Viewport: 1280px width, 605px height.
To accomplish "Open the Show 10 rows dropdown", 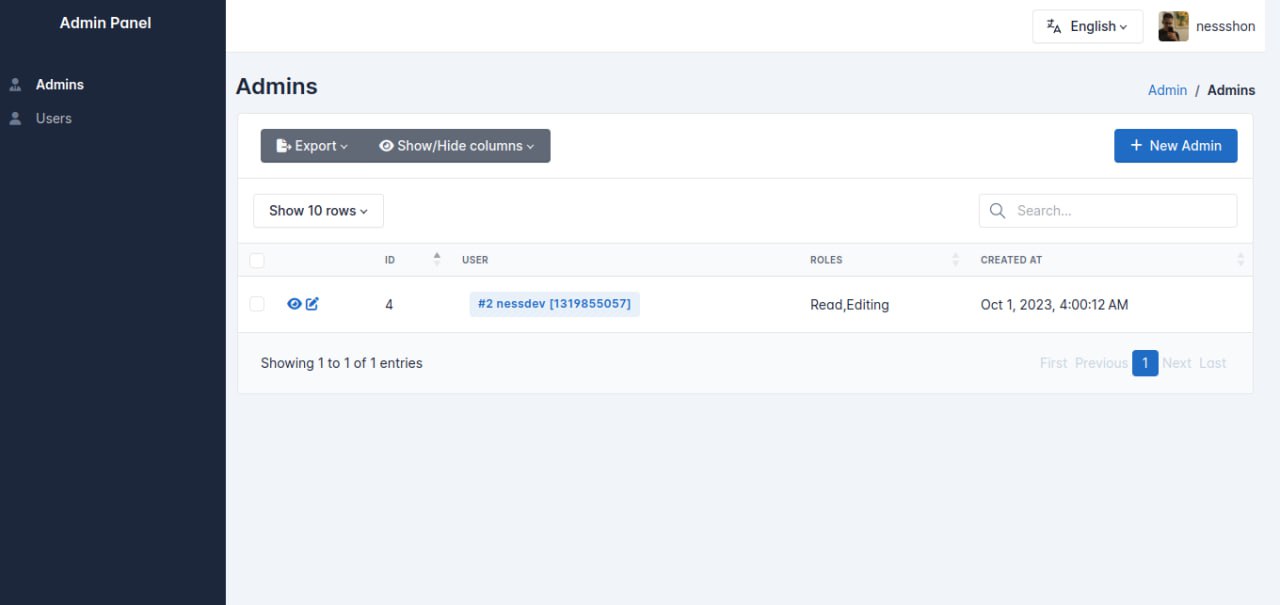I will (317, 210).
